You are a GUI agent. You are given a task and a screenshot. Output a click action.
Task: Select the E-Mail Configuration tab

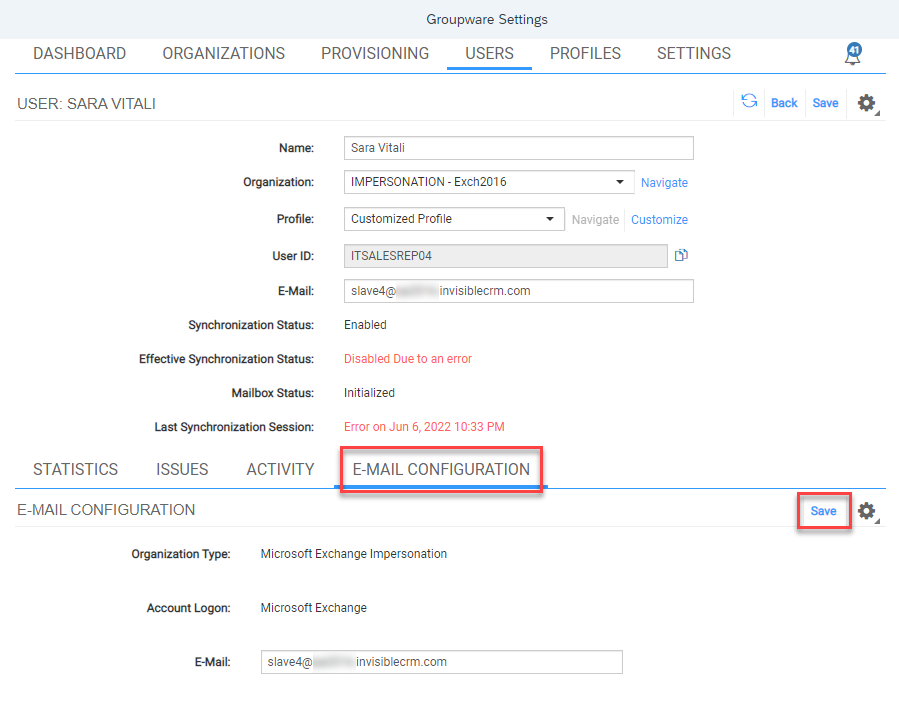440,468
